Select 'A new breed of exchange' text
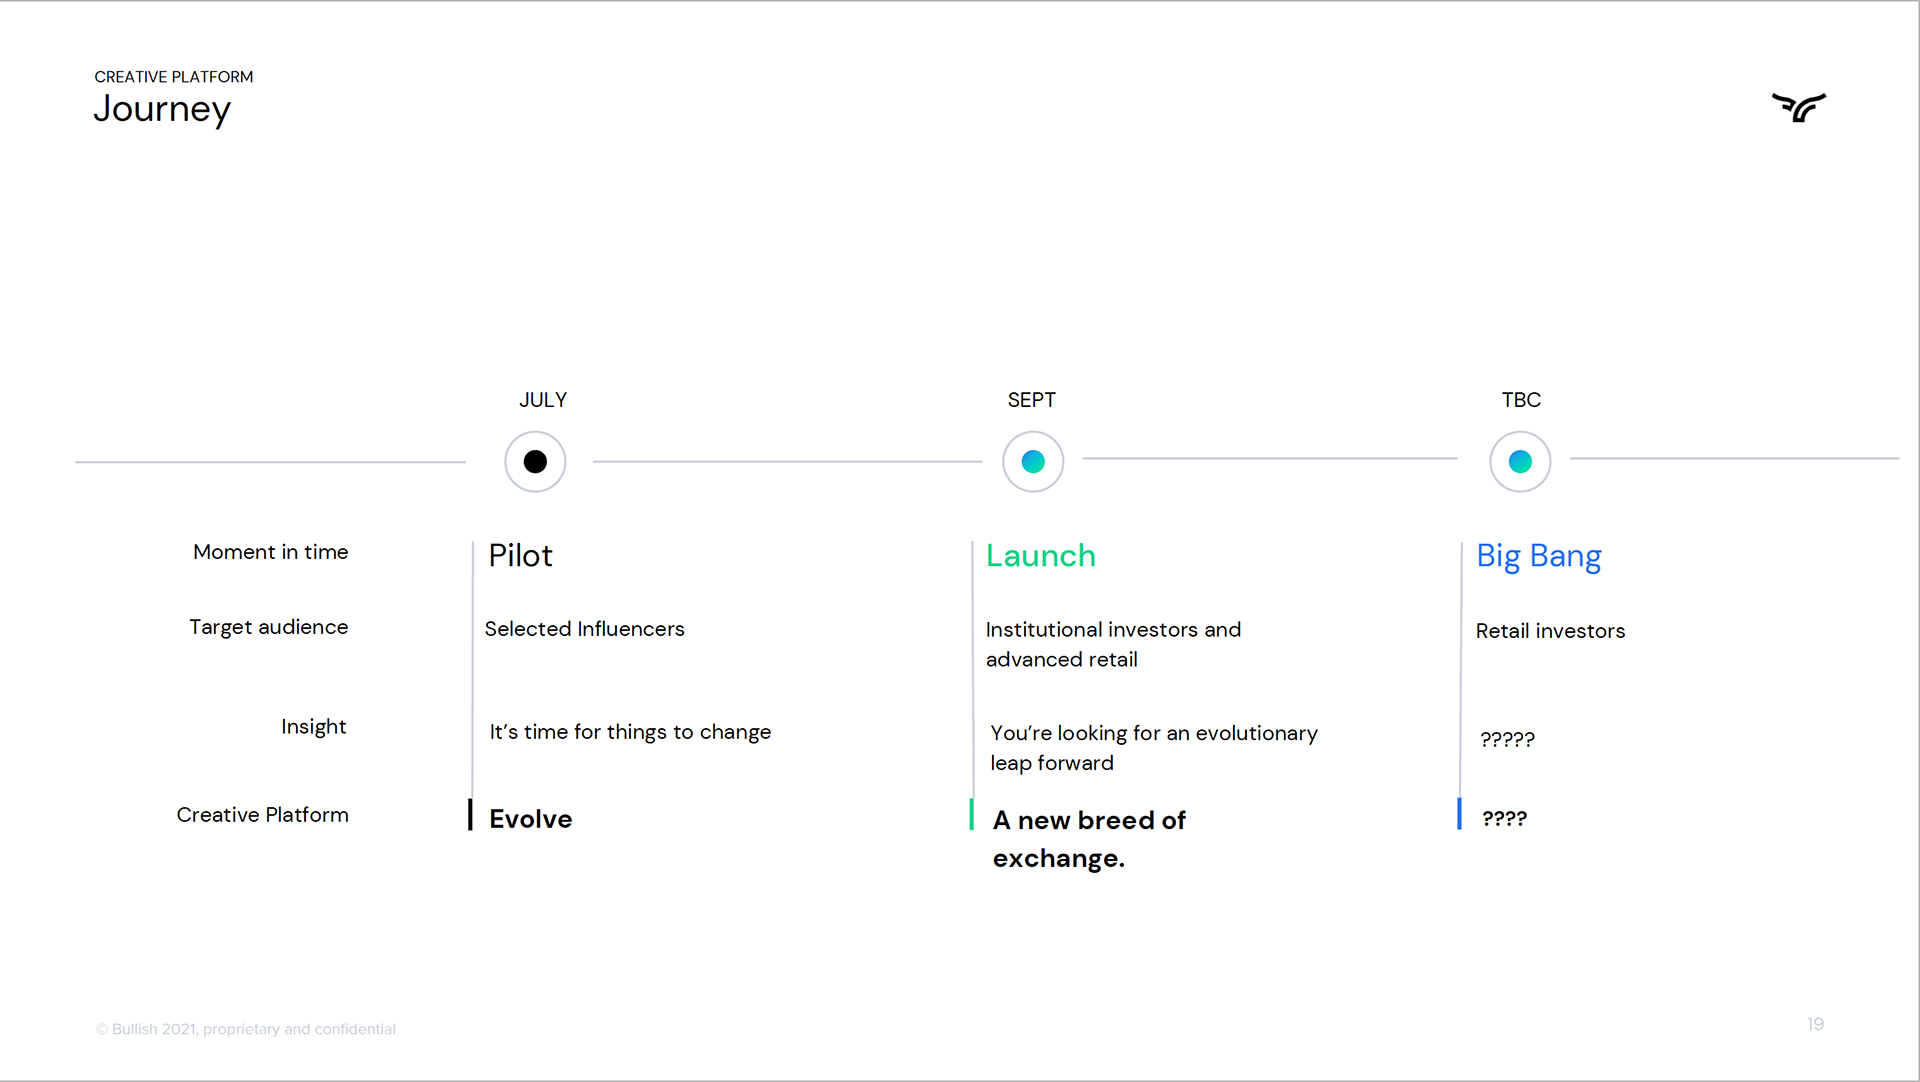The image size is (1920, 1082). 1089,839
